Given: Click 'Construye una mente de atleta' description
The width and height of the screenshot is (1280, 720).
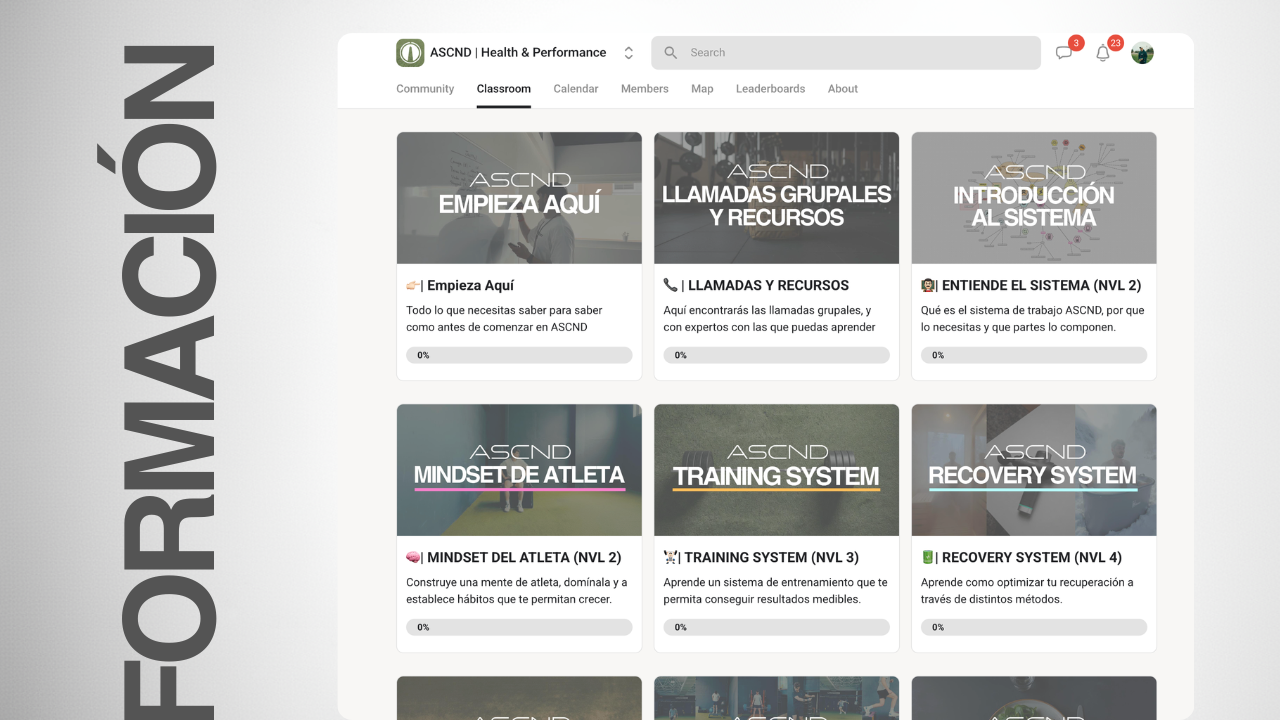Looking at the screenshot, I should [517, 590].
